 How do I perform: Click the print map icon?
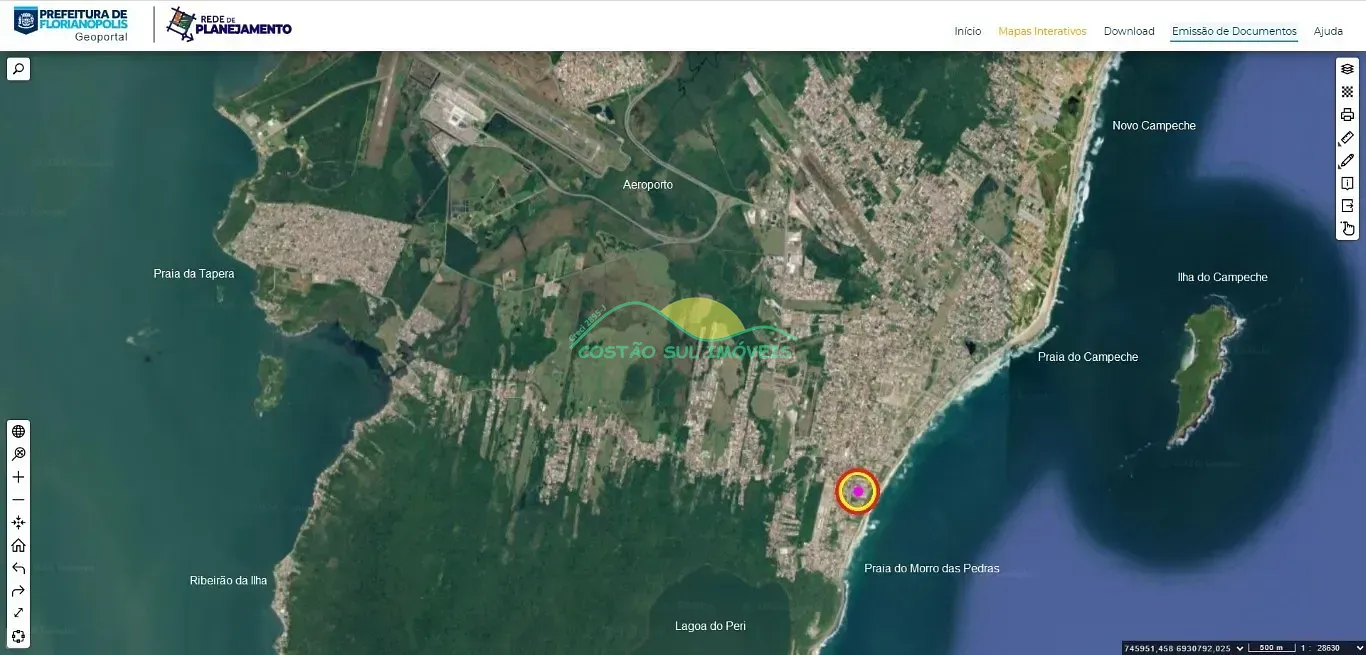tap(1347, 115)
